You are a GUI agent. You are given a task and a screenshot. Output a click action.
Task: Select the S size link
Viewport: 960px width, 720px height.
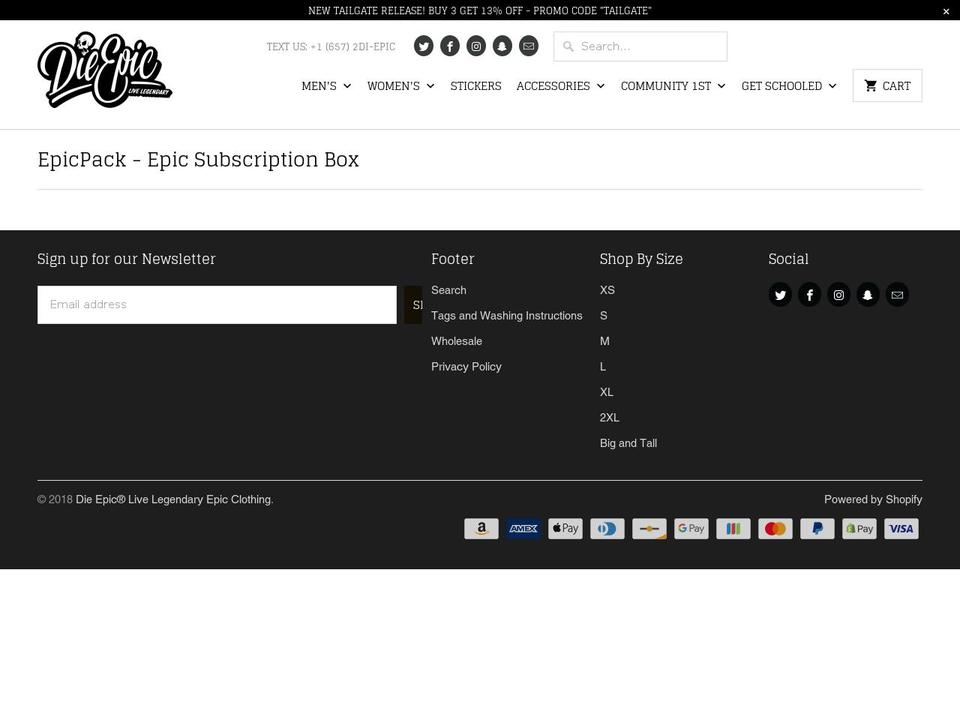tap(603, 316)
